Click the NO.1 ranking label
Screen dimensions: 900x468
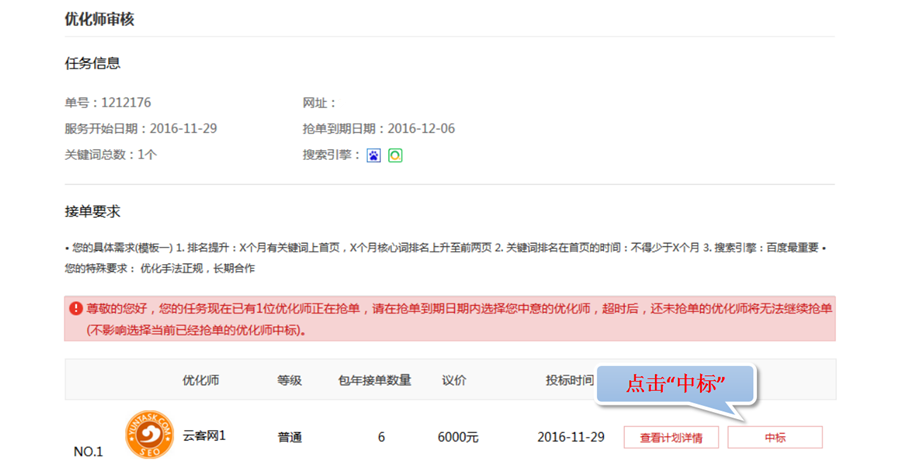88,452
